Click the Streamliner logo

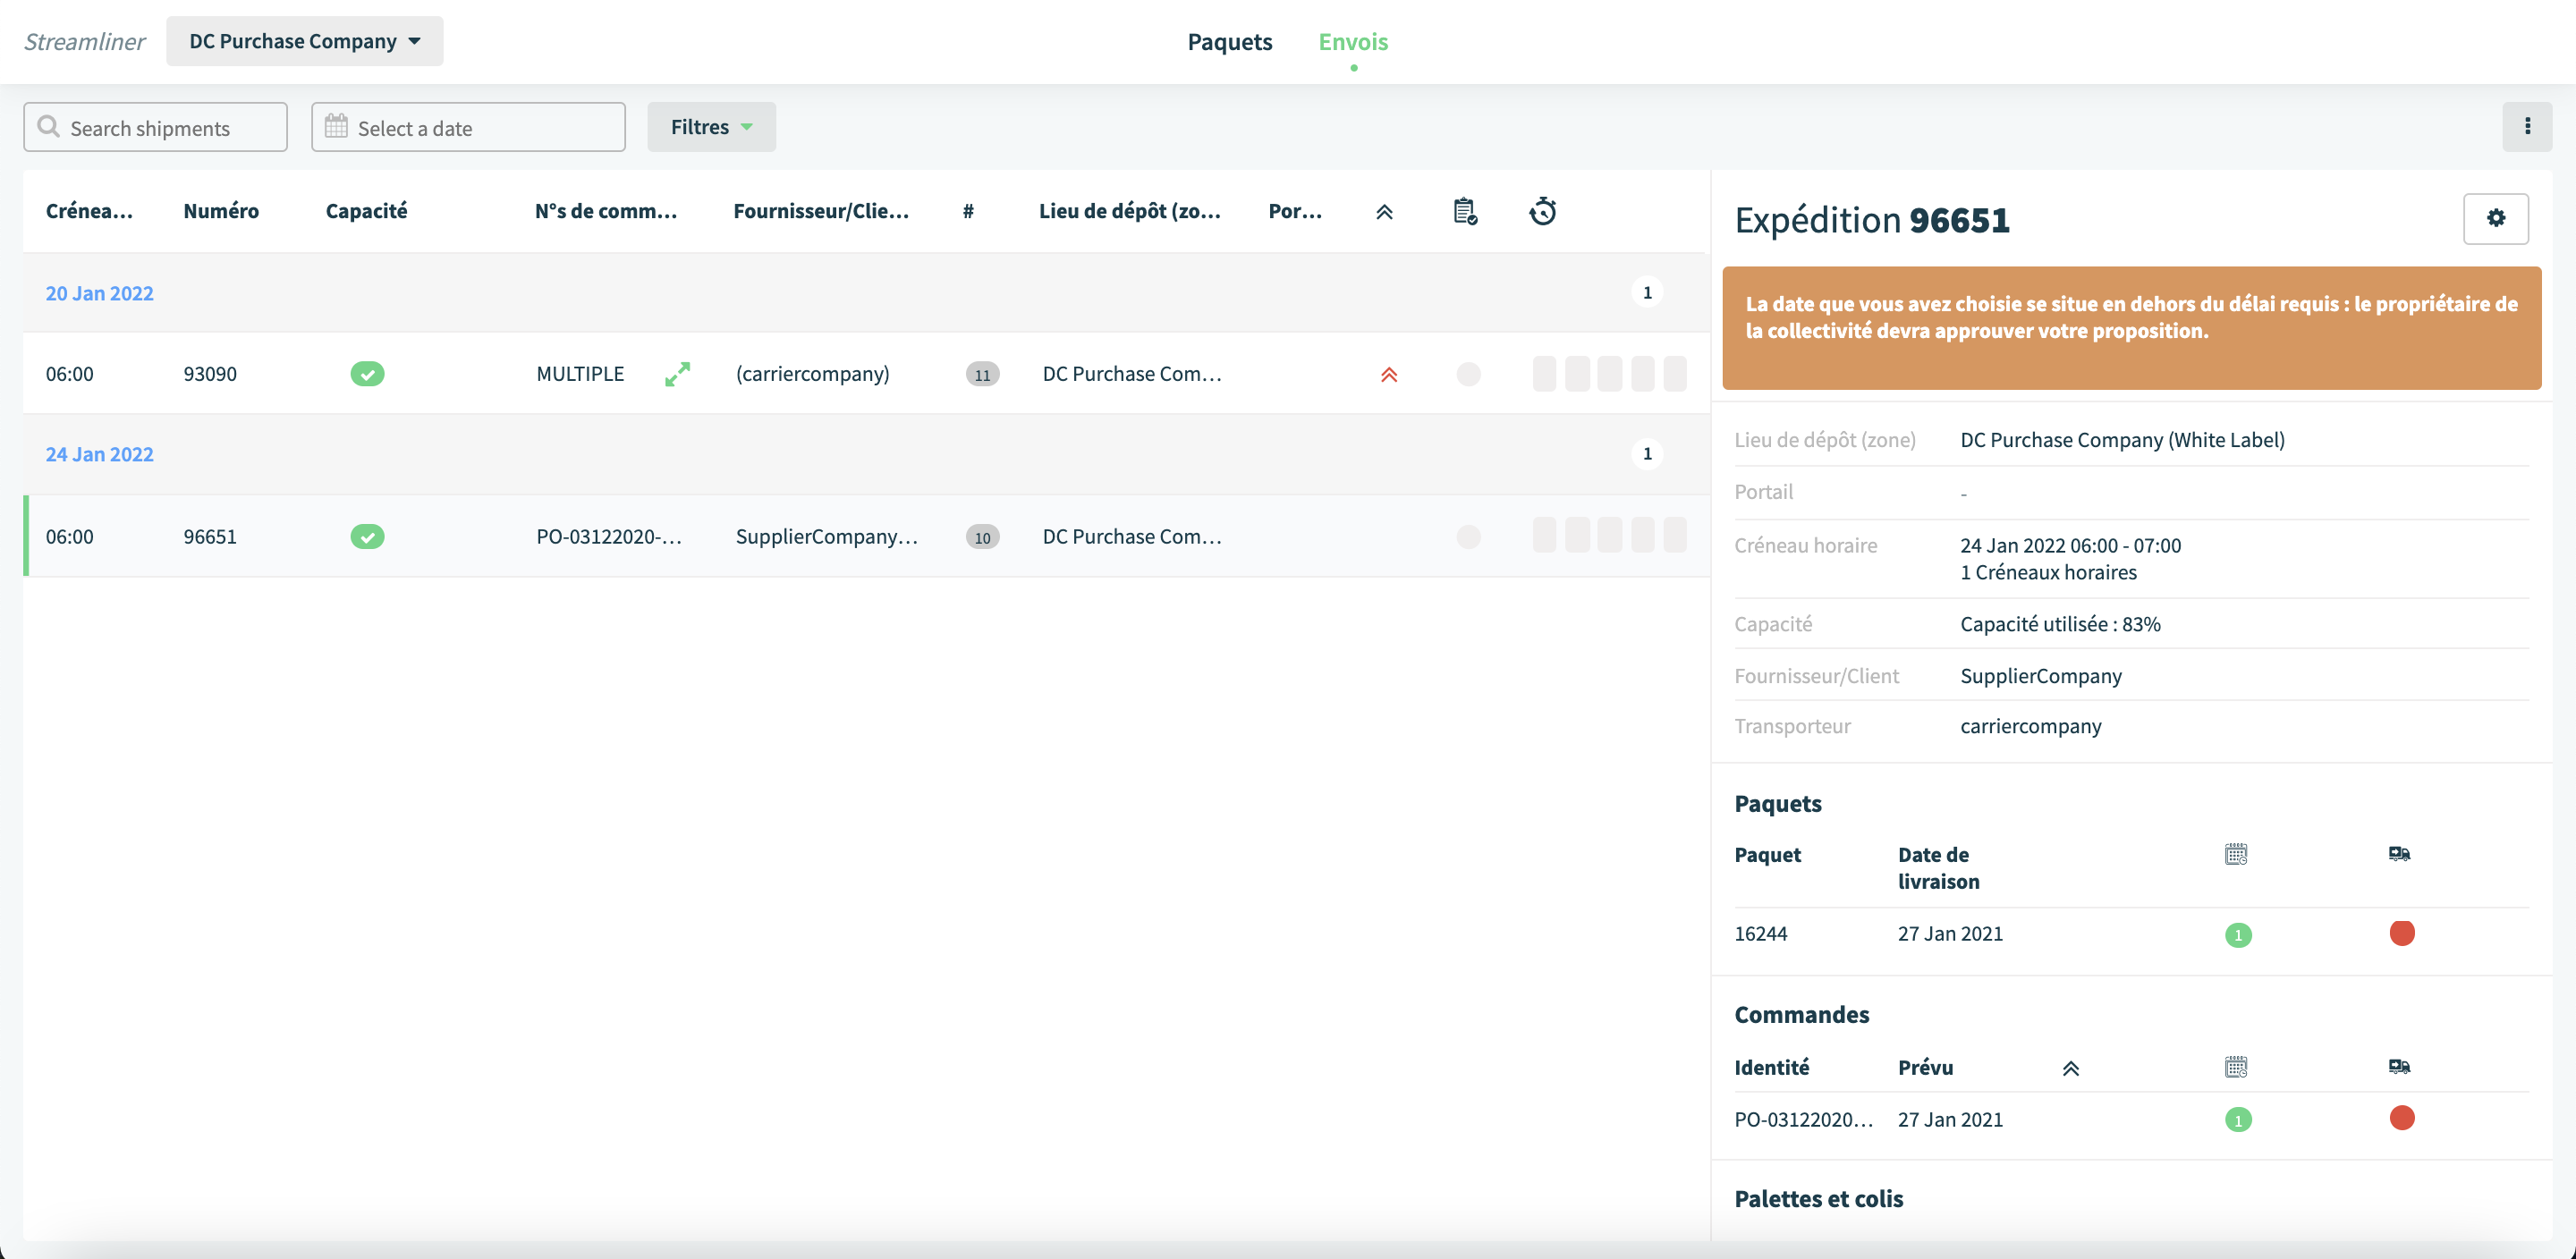coord(85,41)
